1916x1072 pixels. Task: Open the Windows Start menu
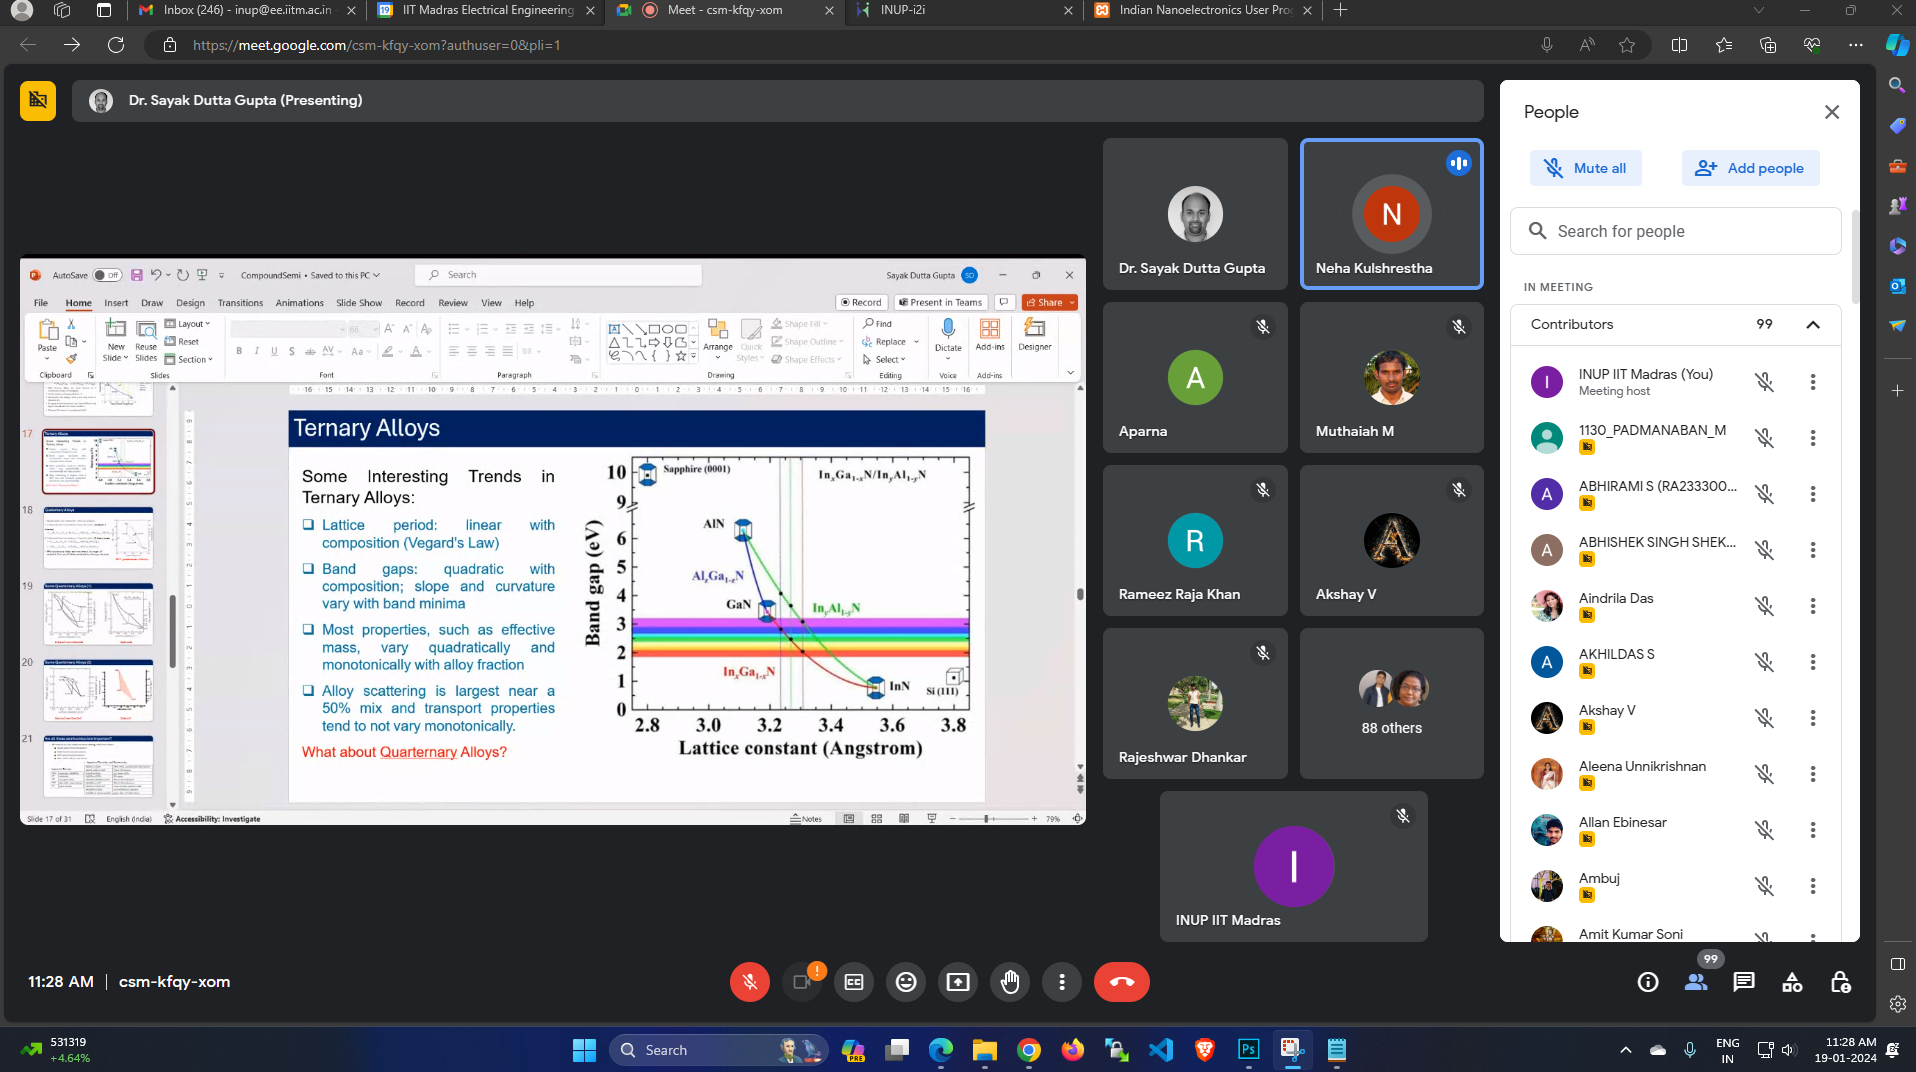(x=584, y=1050)
